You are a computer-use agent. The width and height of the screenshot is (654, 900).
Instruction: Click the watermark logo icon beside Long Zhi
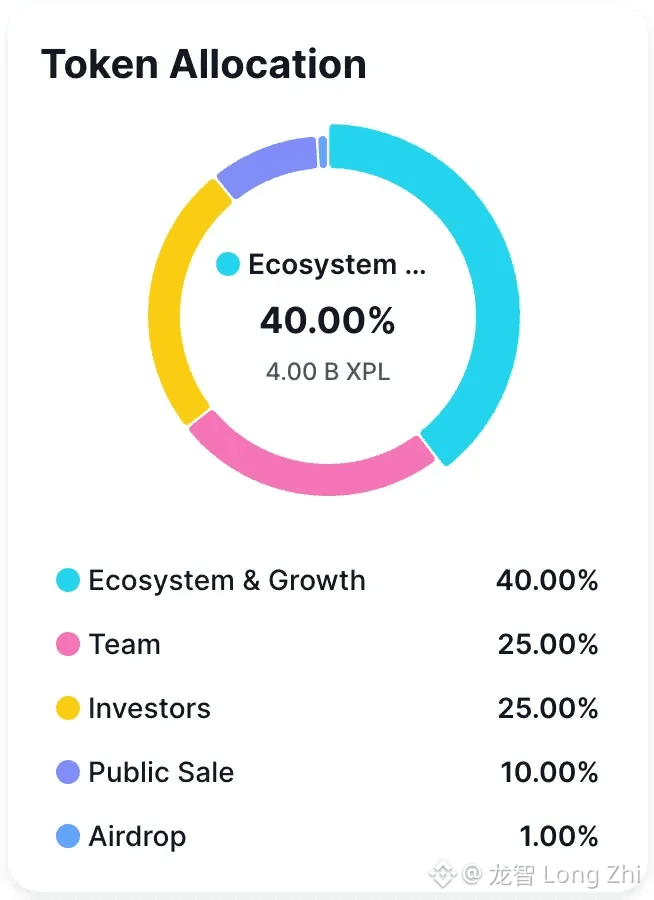(442, 875)
